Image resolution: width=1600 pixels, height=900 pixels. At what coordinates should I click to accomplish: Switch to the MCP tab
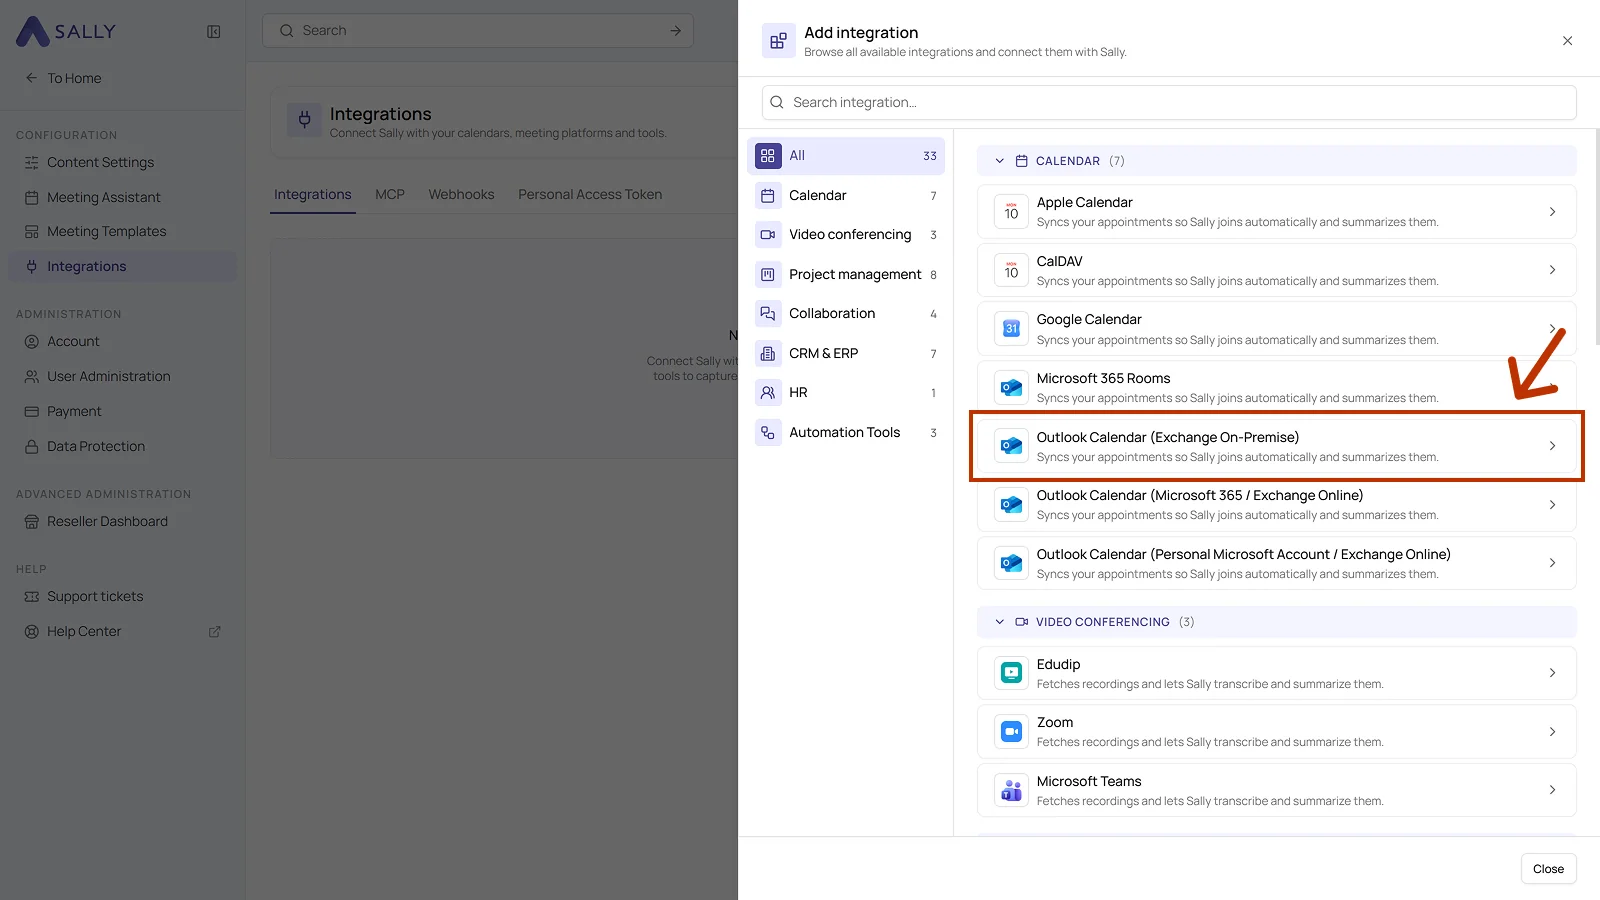coord(390,194)
